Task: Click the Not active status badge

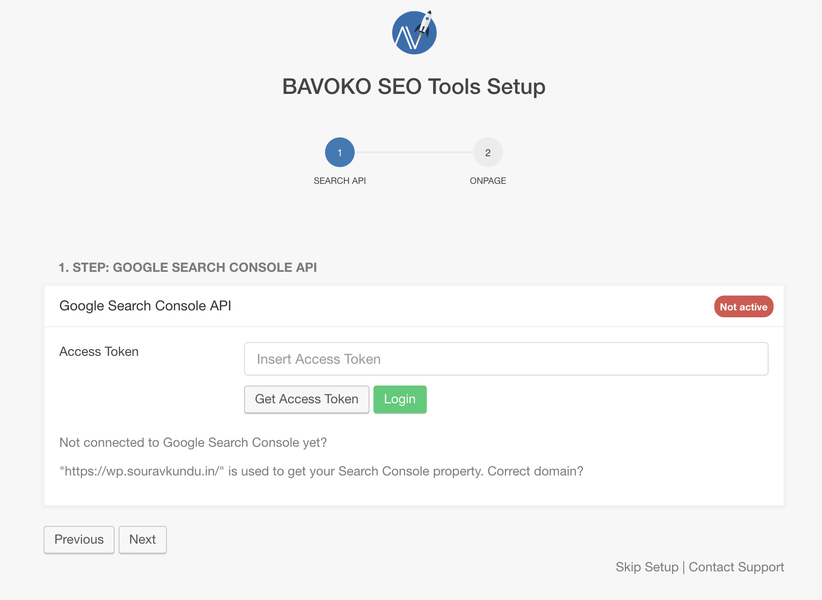Action: [743, 307]
